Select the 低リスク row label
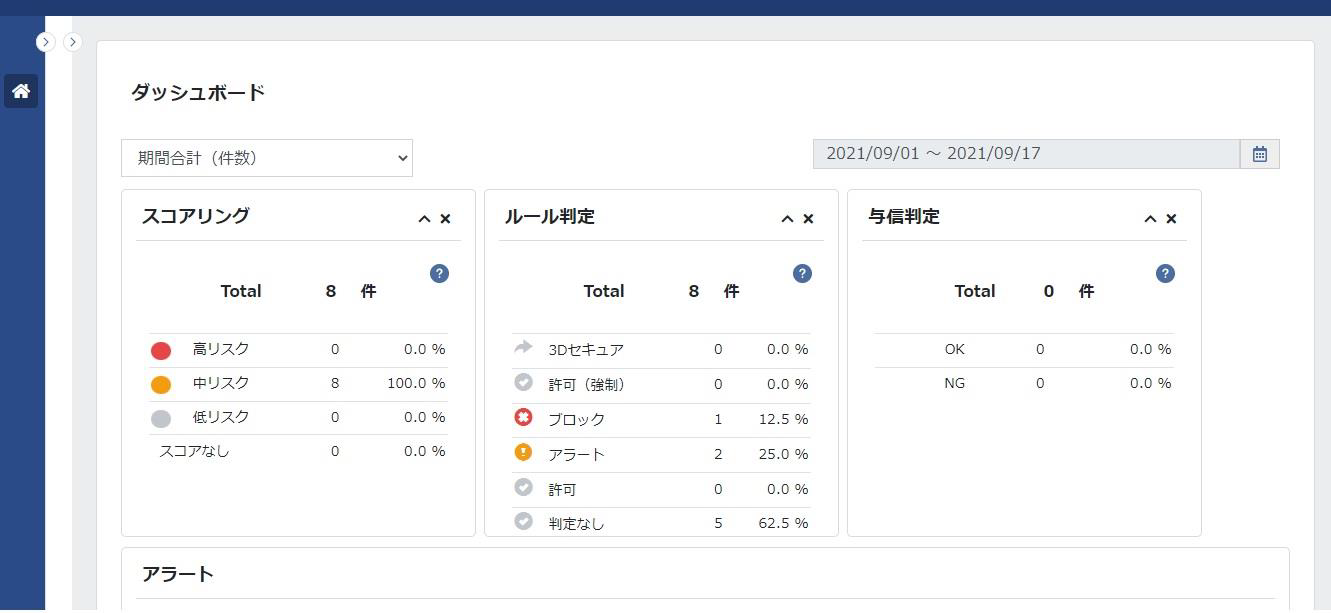This screenshot has width=1331, height=613. (x=221, y=417)
